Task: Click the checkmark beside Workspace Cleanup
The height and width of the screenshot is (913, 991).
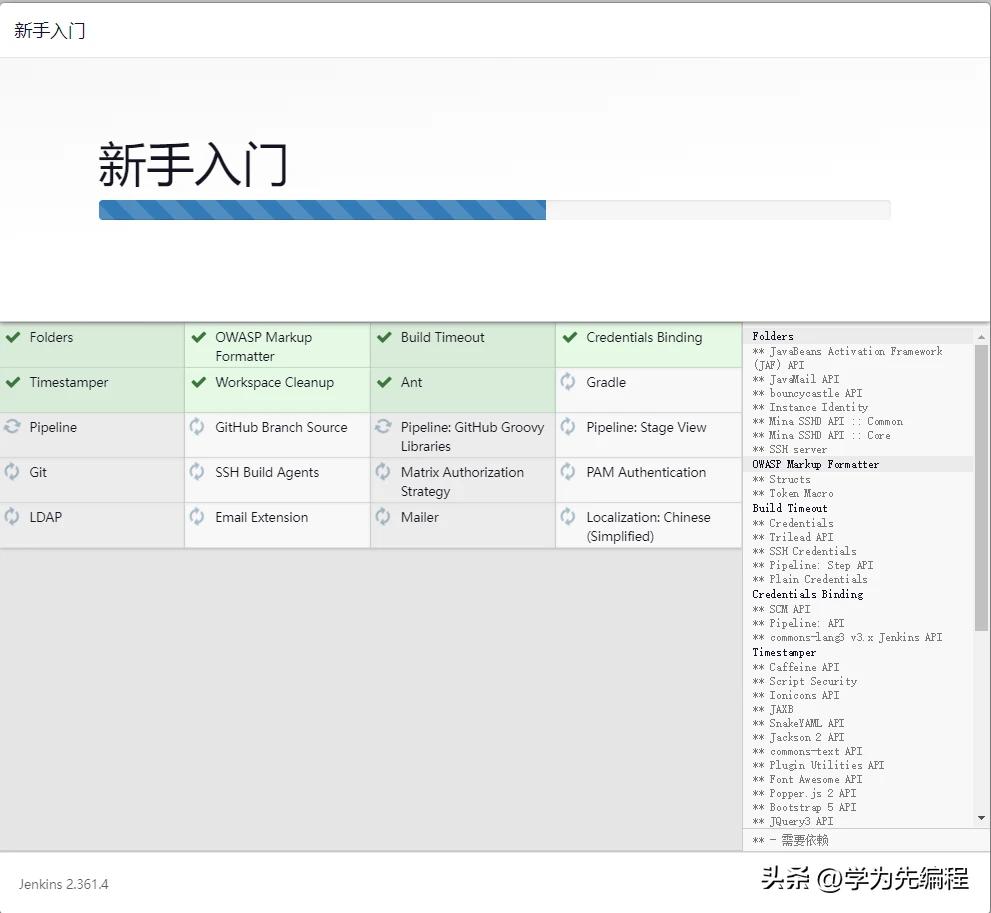Action: 199,382
